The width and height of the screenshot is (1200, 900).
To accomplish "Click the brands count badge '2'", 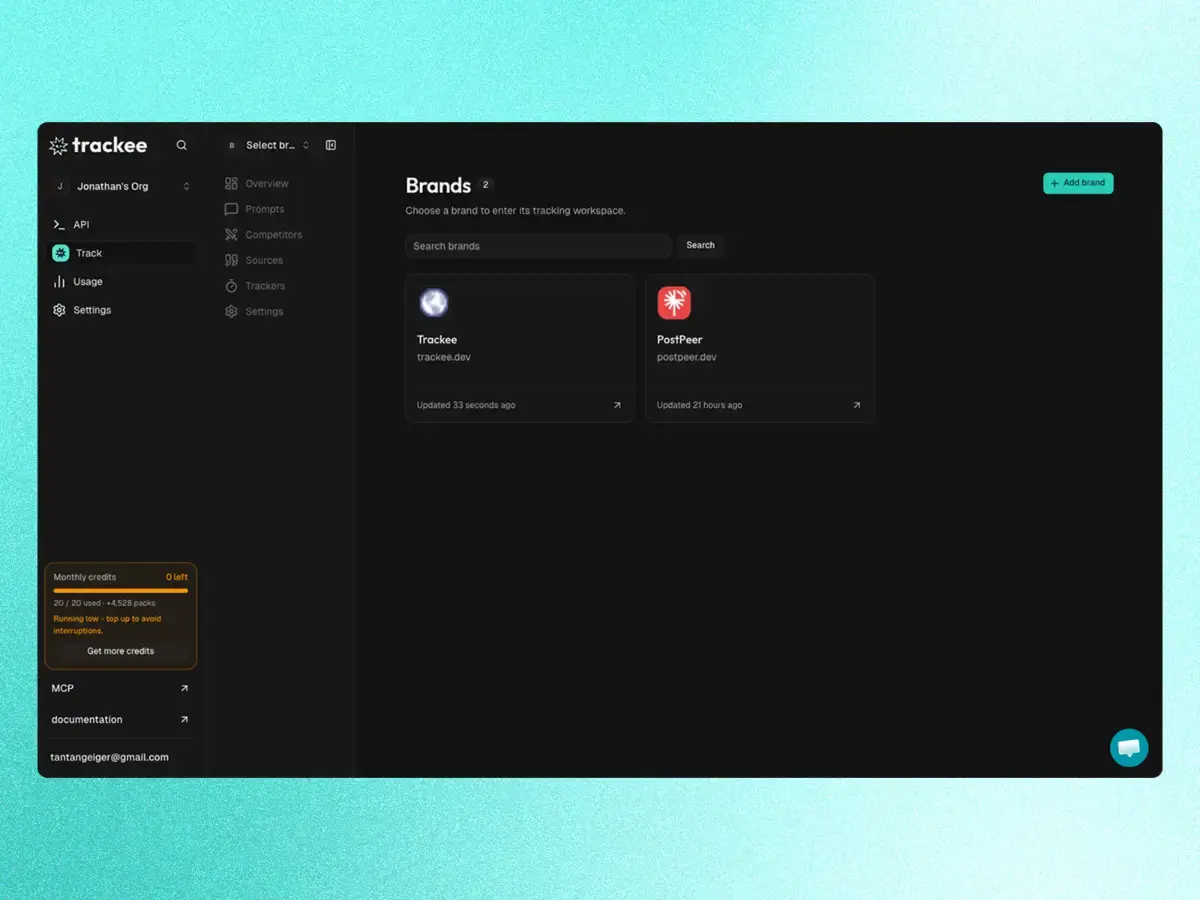I will coord(485,184).
